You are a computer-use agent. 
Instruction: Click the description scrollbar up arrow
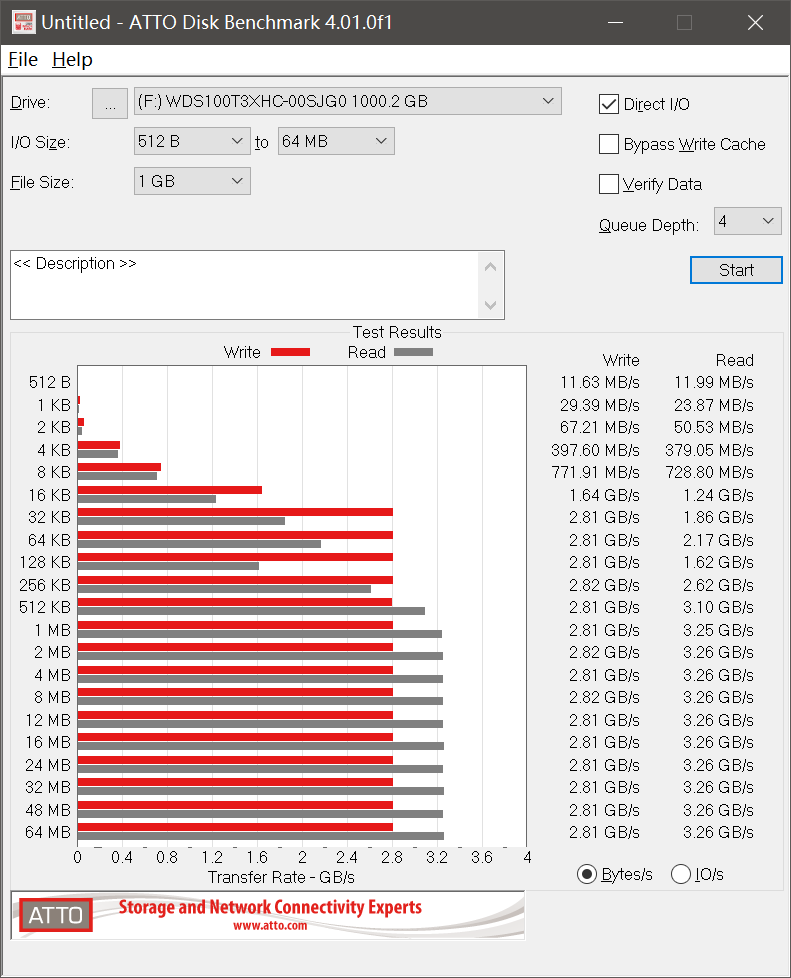tap(490, 267)
